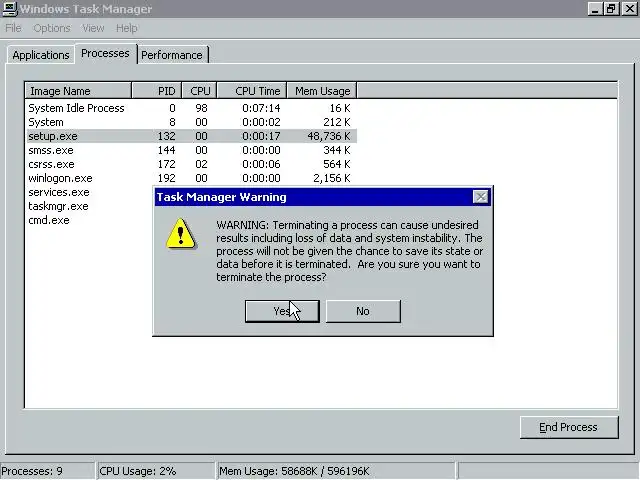This screenshot has width=640, height=480.
Task: Confirm termination with the Yes button
Action: 282,311
